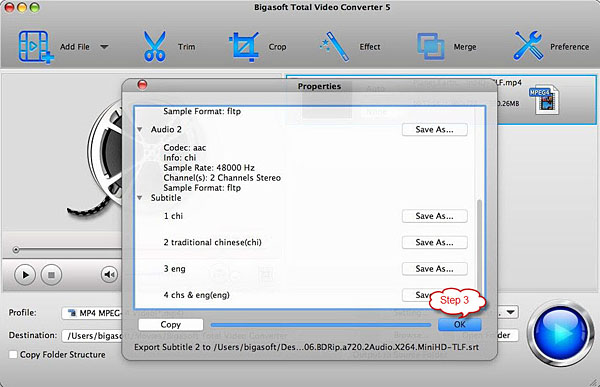Open the Profile format dropdown
The height and width of the screenshot is (387, 600).
coord(92,313)
